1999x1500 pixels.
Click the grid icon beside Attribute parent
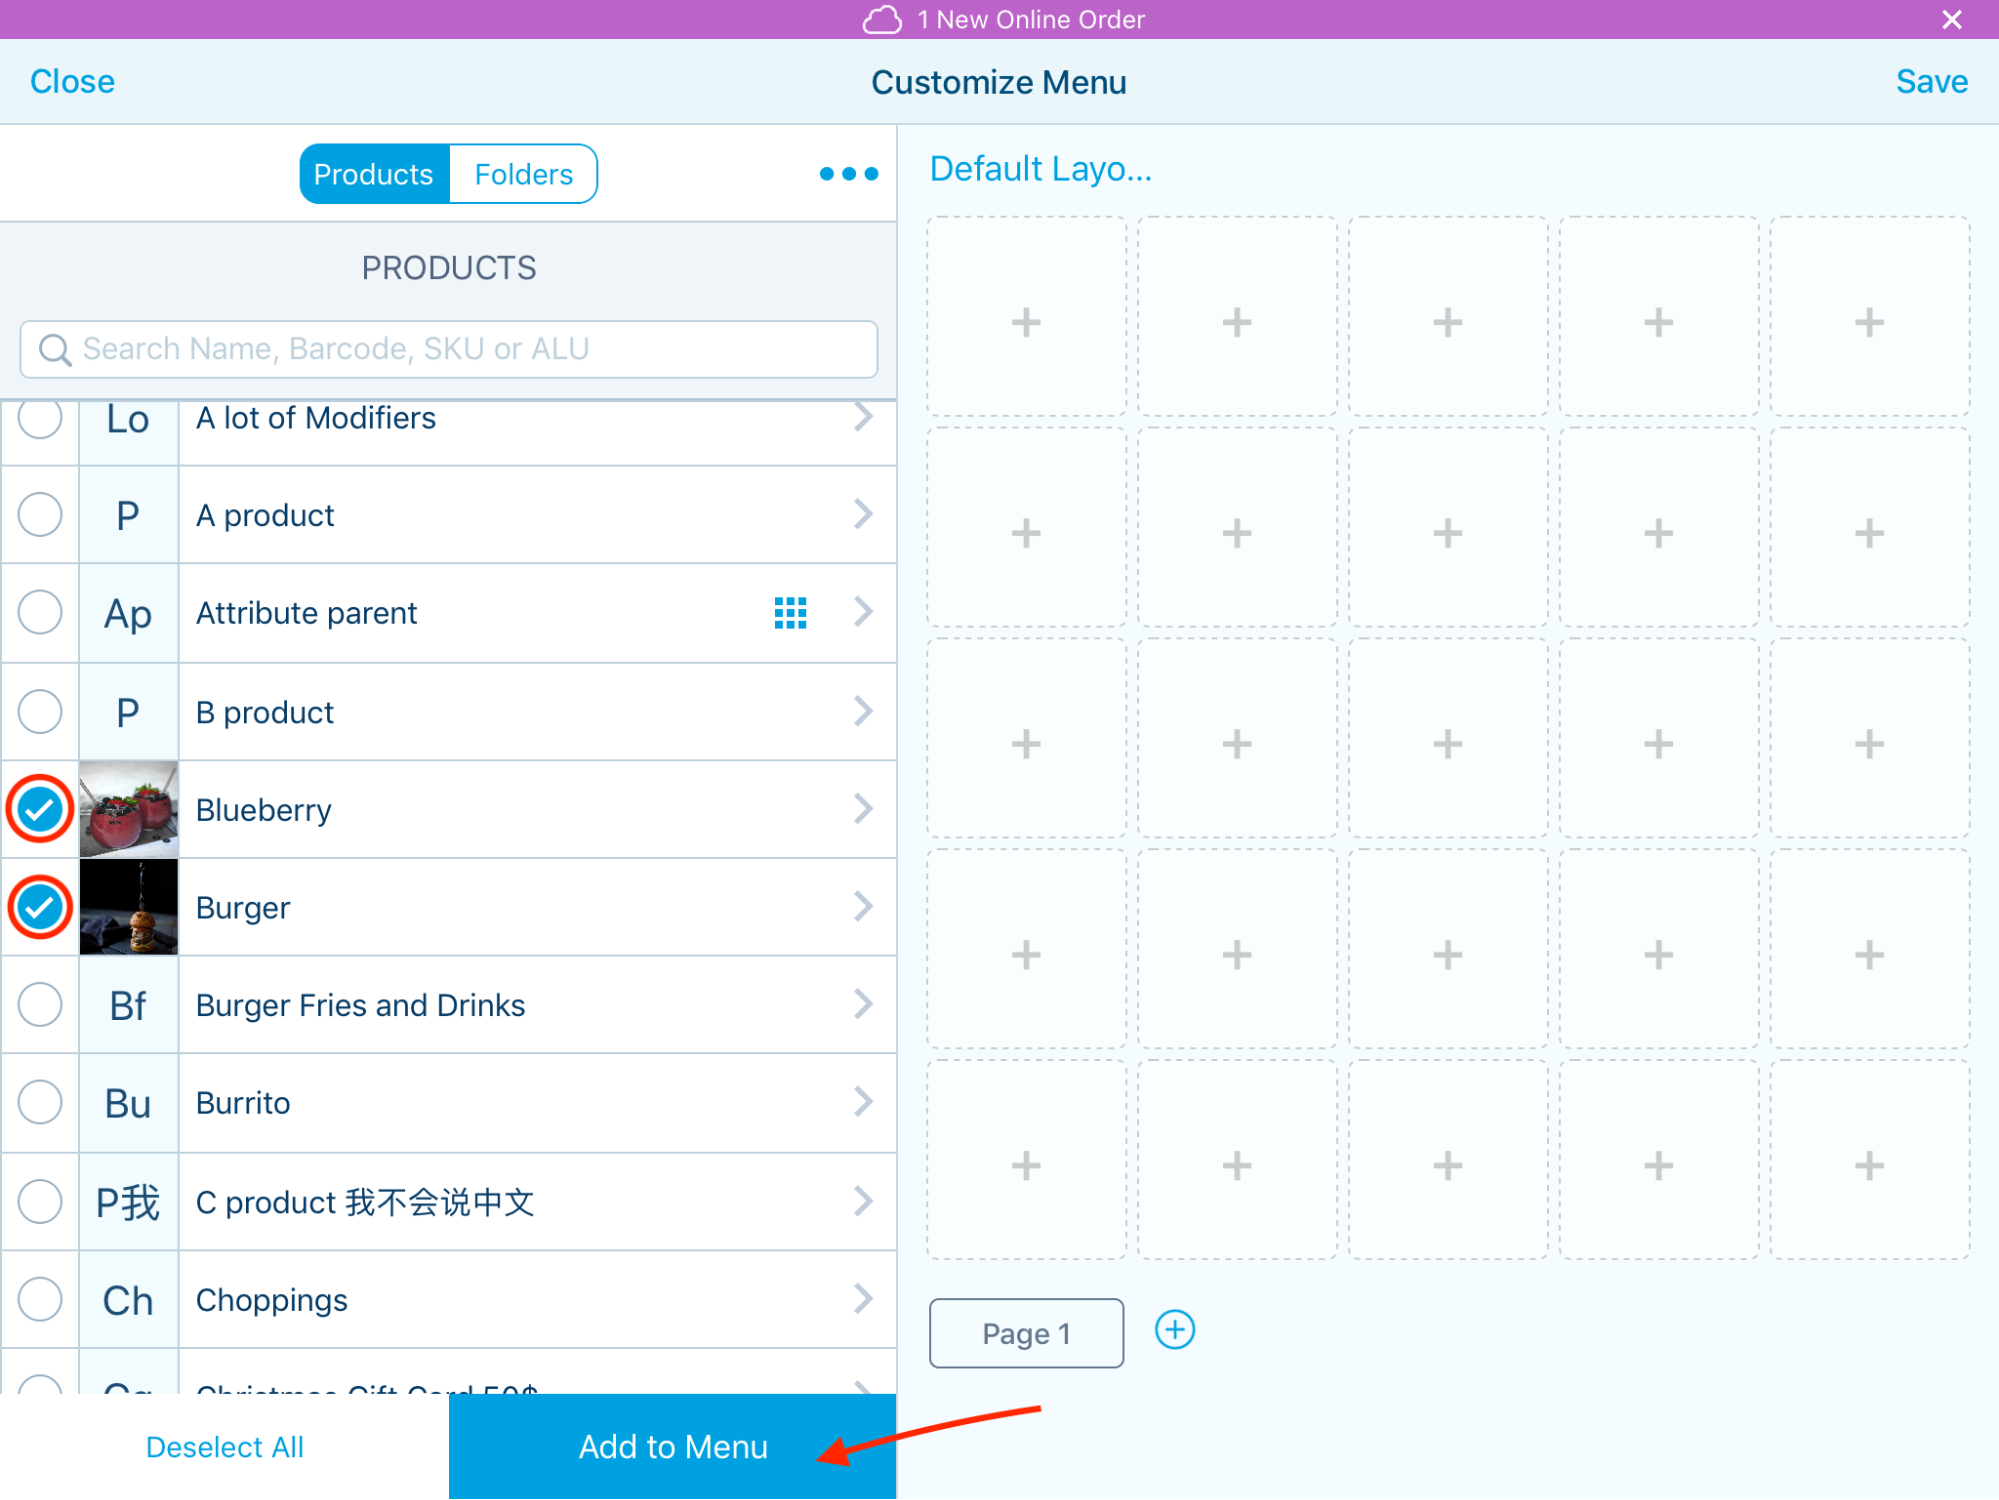(790, 612)
